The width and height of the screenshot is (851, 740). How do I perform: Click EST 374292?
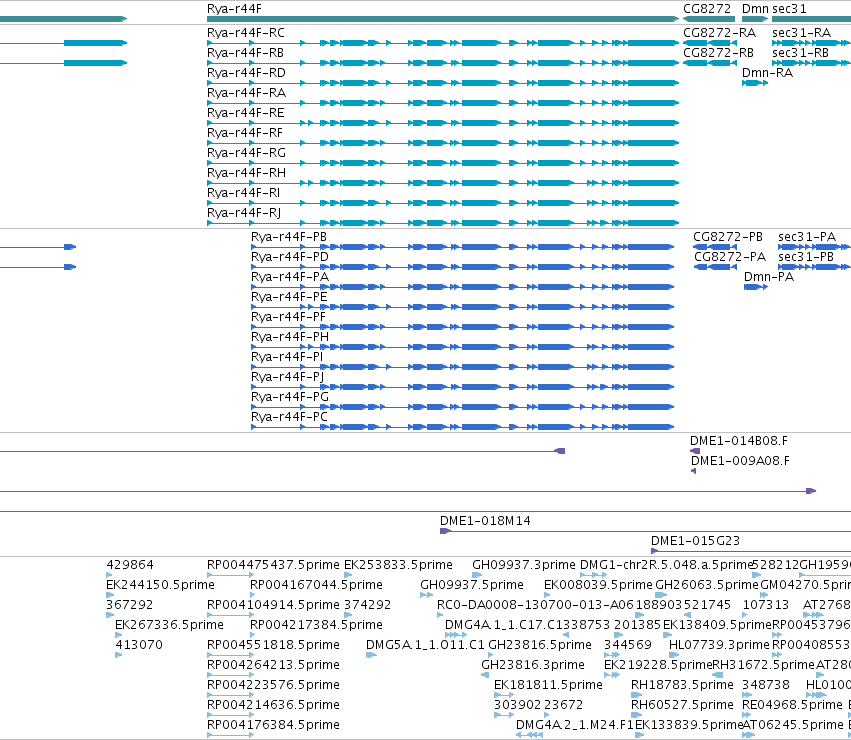tap(367, 605)
